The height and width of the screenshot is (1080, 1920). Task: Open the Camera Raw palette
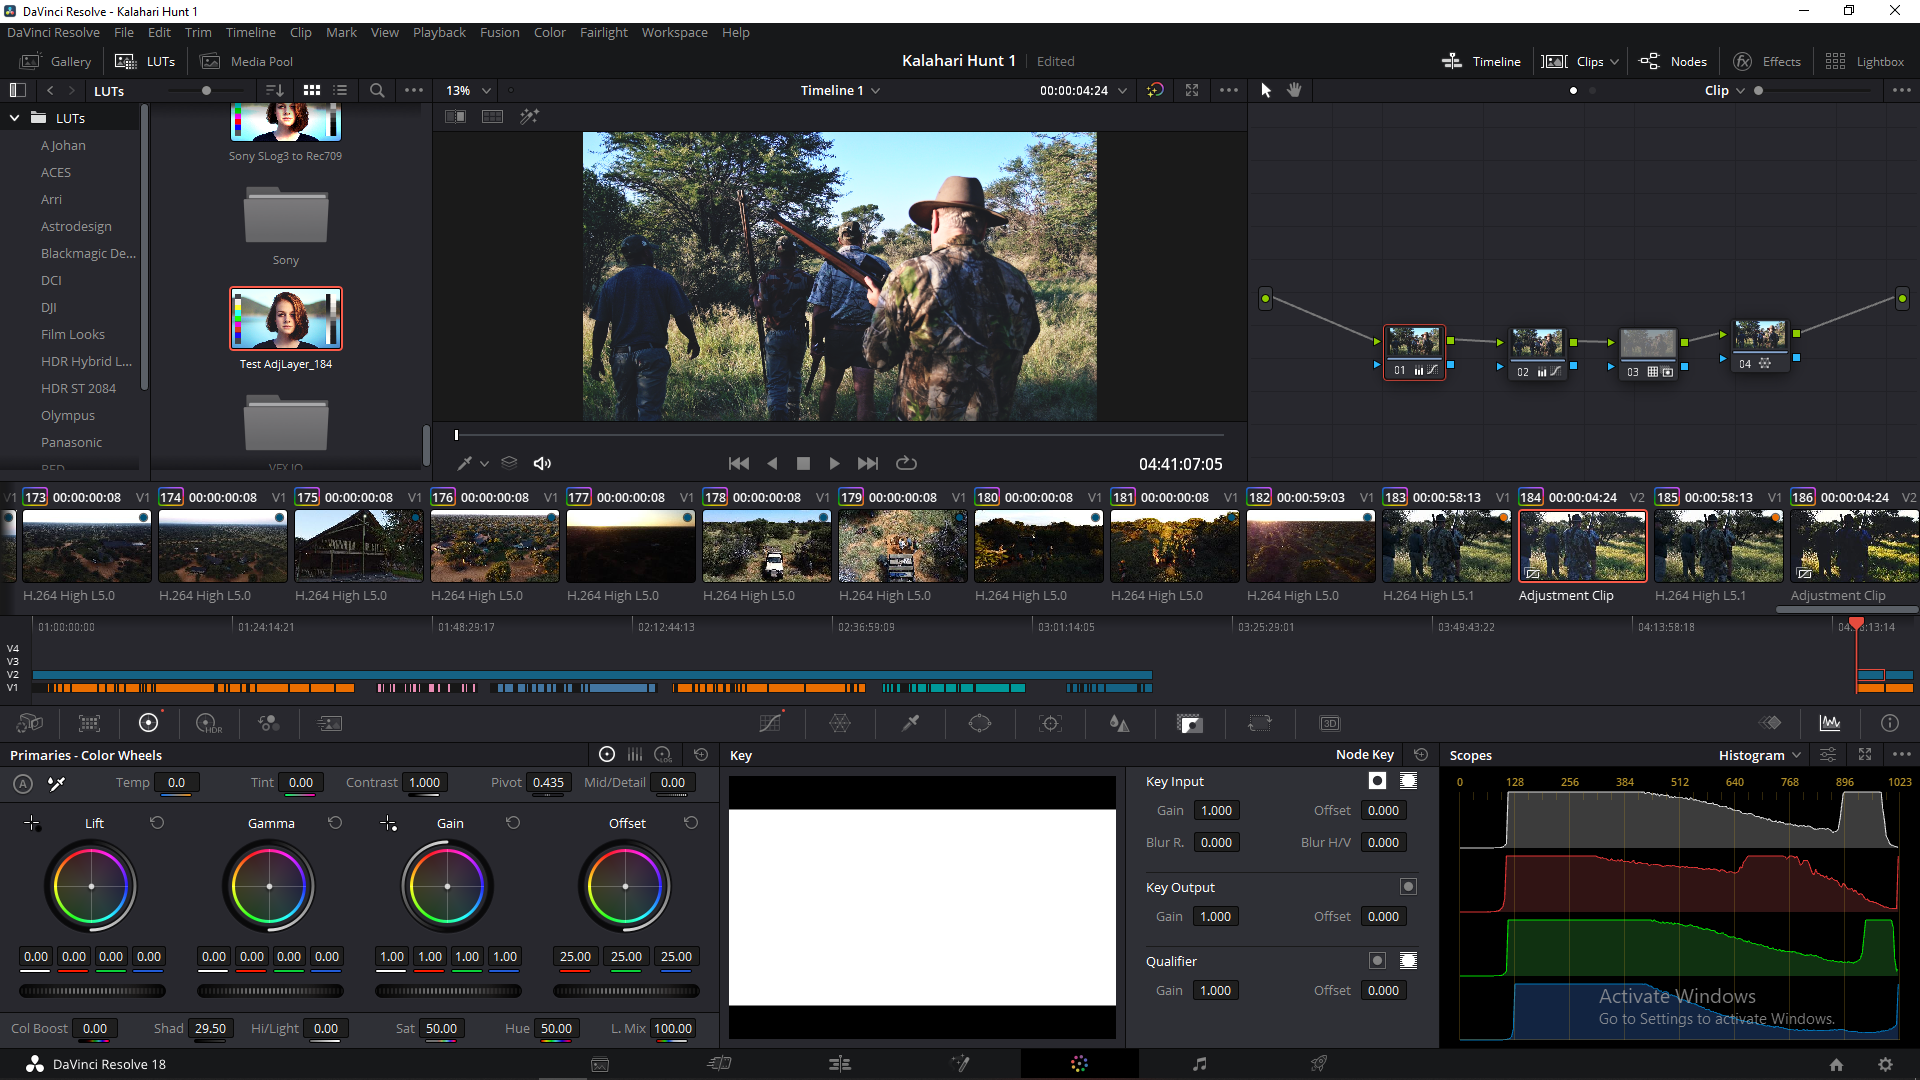click(30, 723)
